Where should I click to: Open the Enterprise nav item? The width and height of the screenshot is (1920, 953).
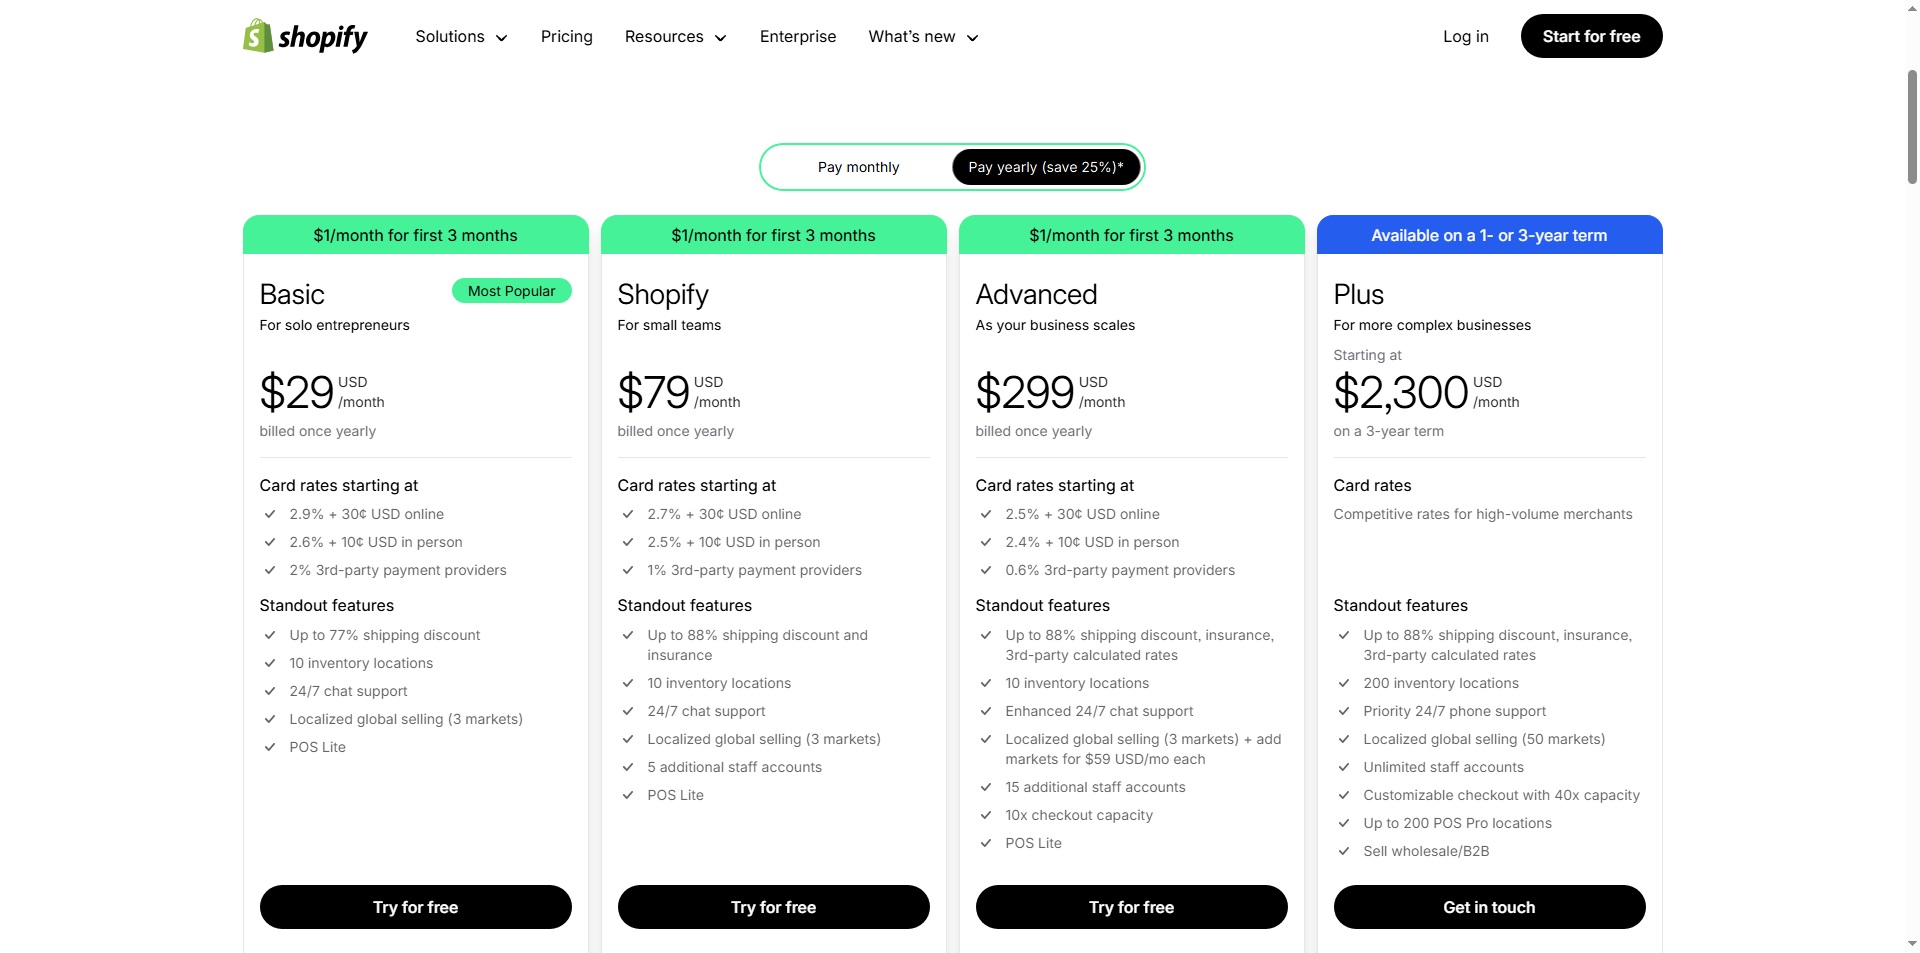[798, 37]
